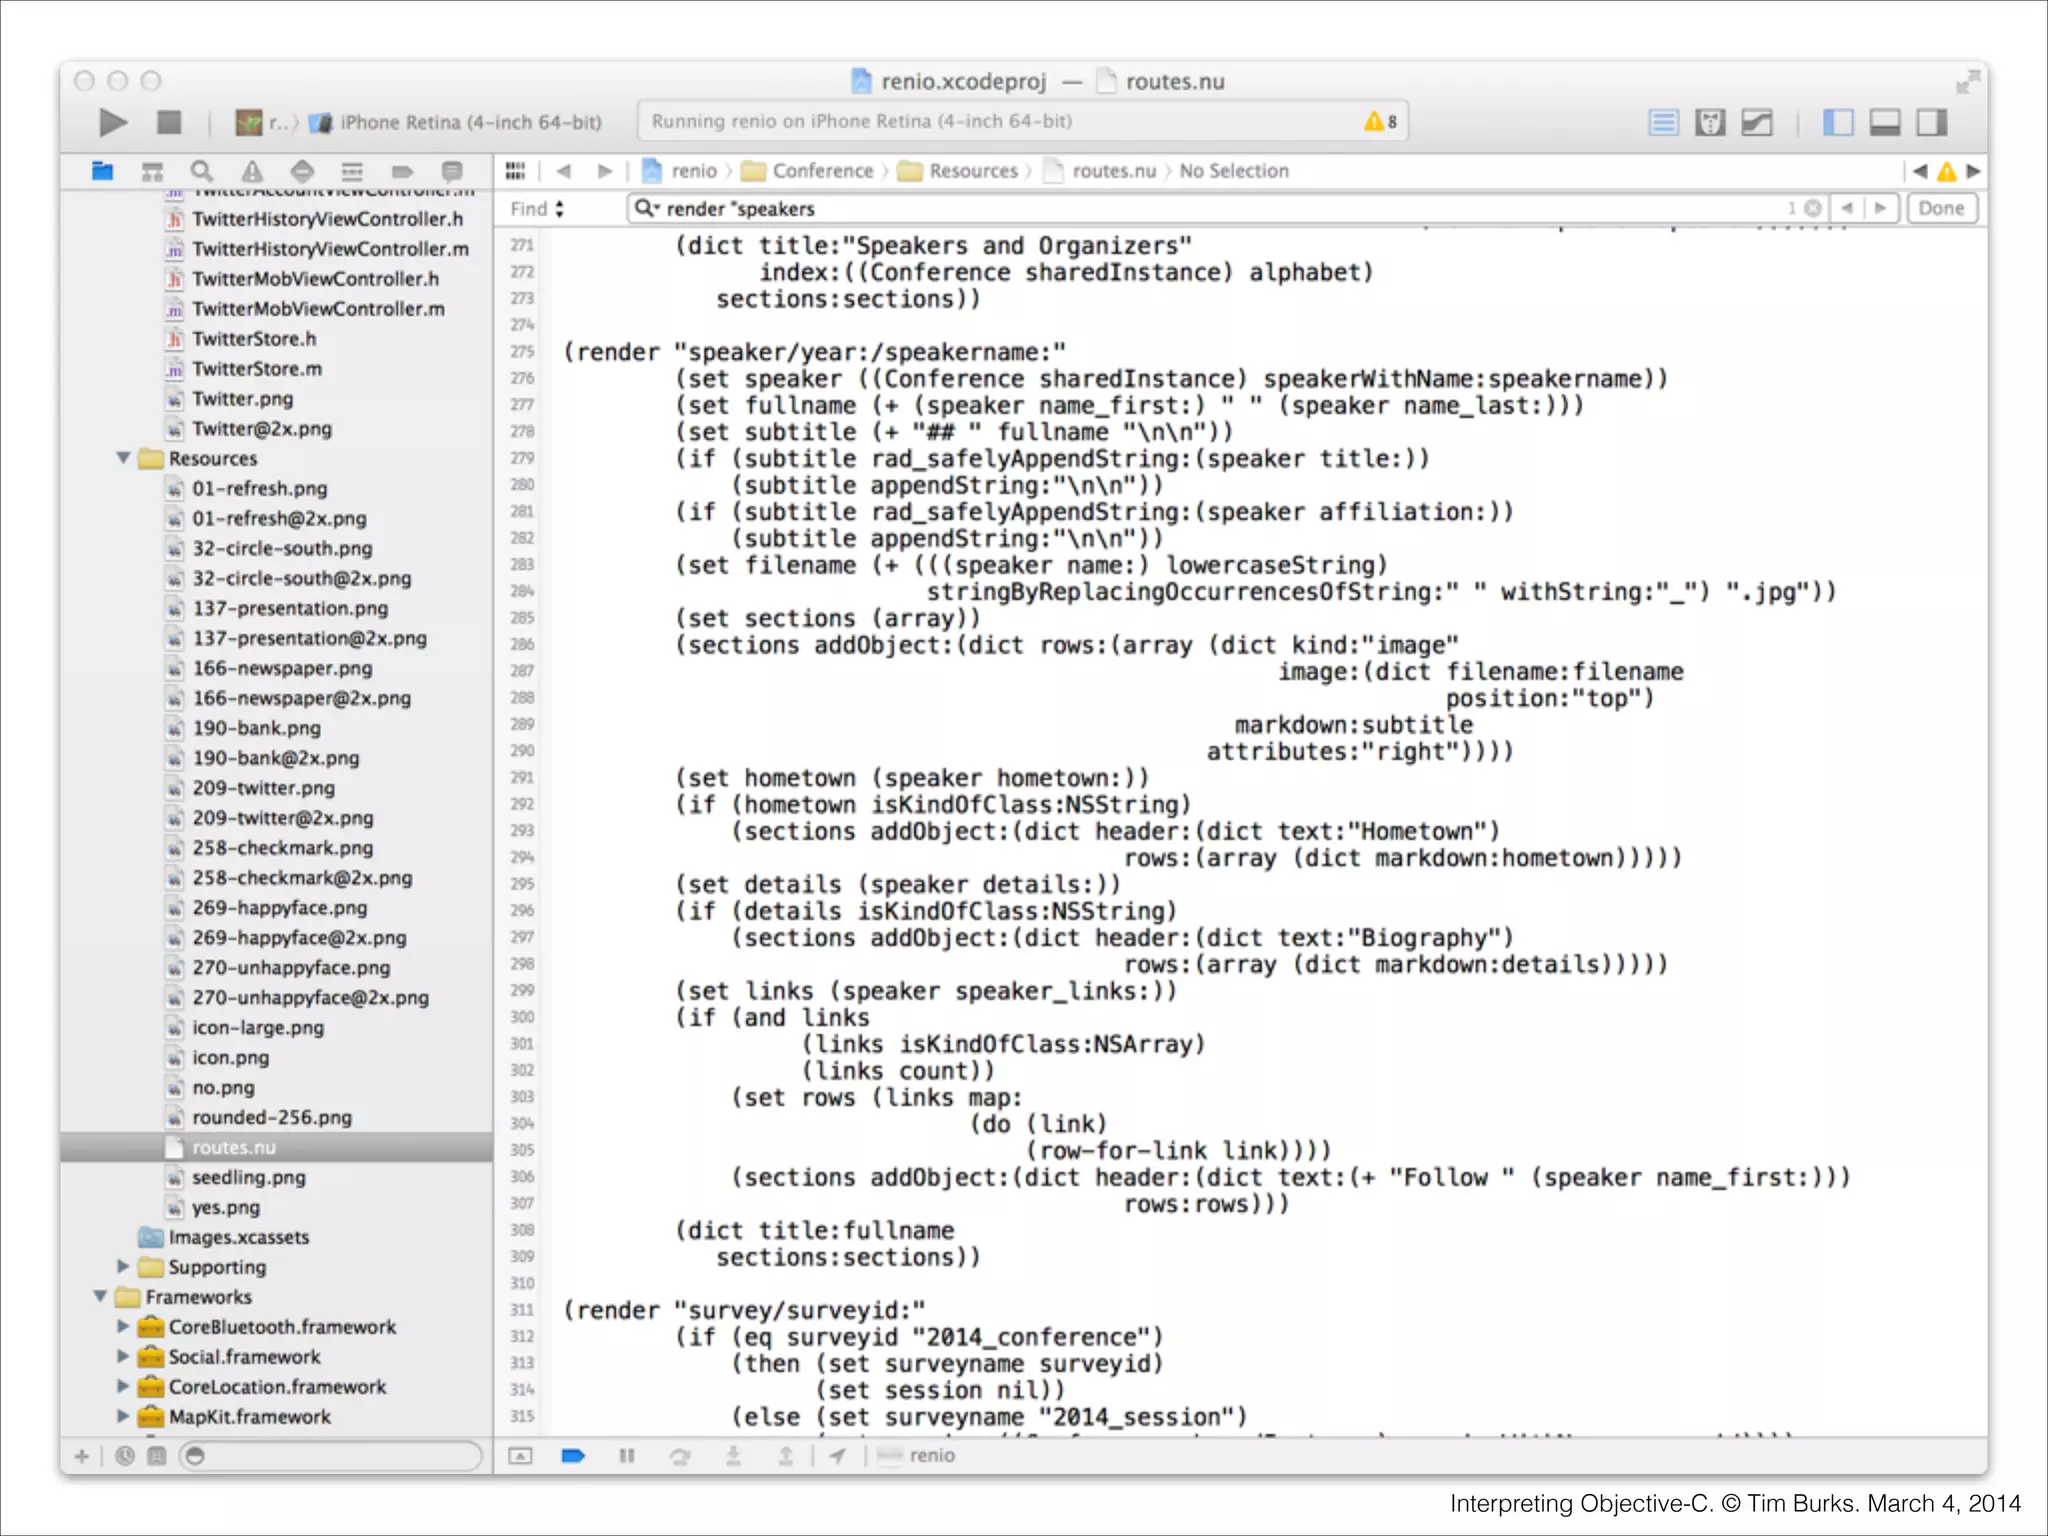Open the search options magnifier dropdown
Image resolution: width=2048 pixels, height=1536 pixels.
[x=647, y=208]
